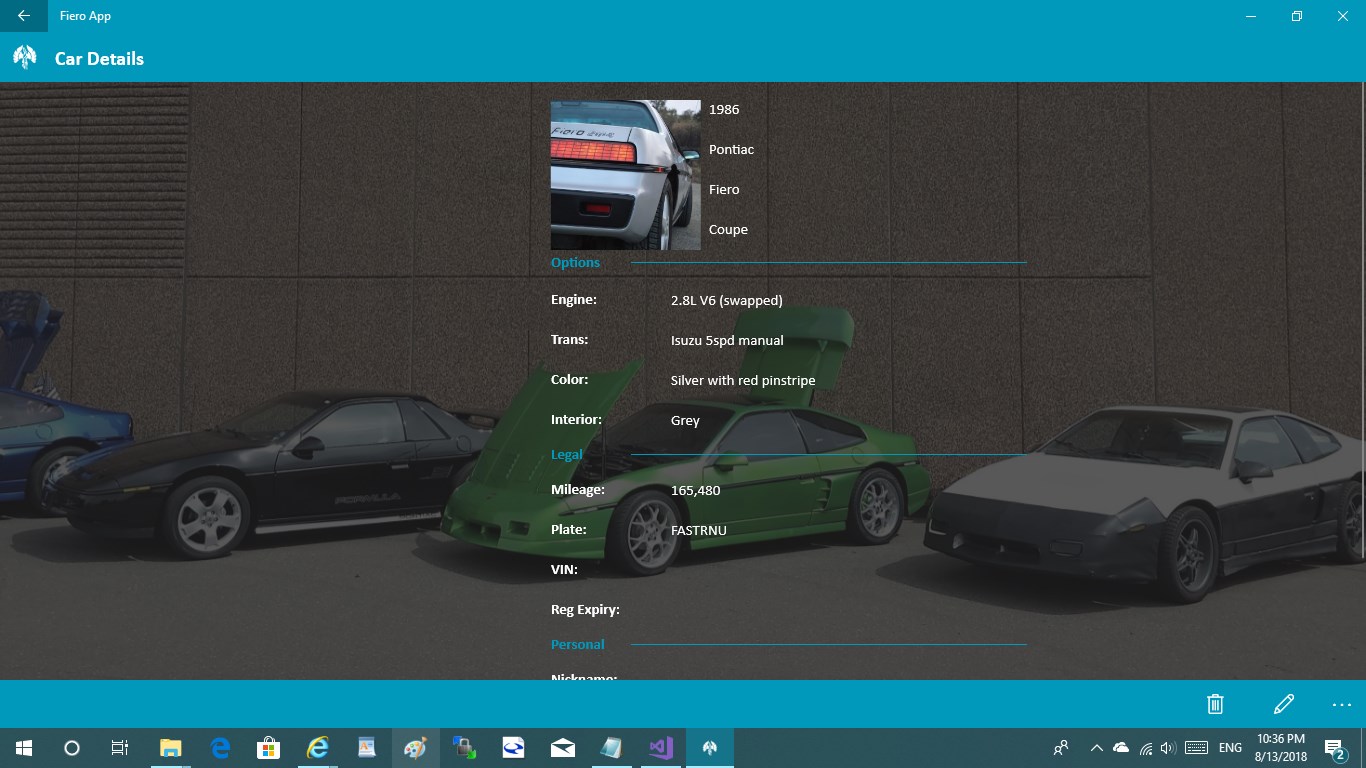Open the clock showing 10:36 PM
This screenshot has width=1366, height=768.
pyautogui.click(x=1281, y=748)
